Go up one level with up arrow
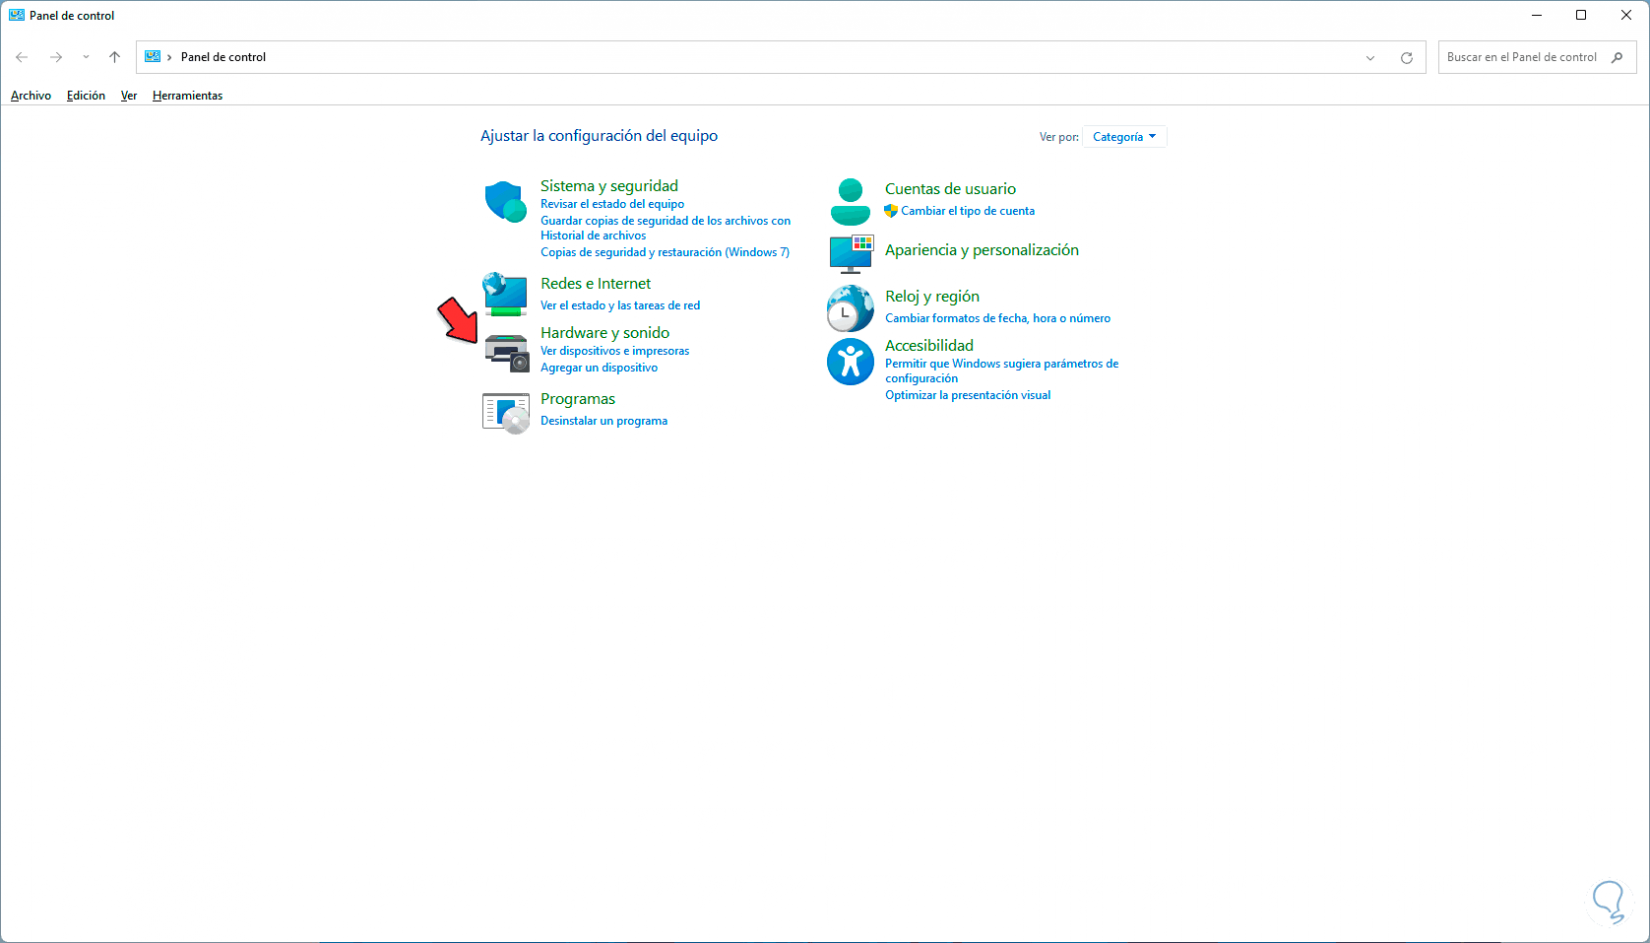The image size is (1650, 943). (115, 57)
